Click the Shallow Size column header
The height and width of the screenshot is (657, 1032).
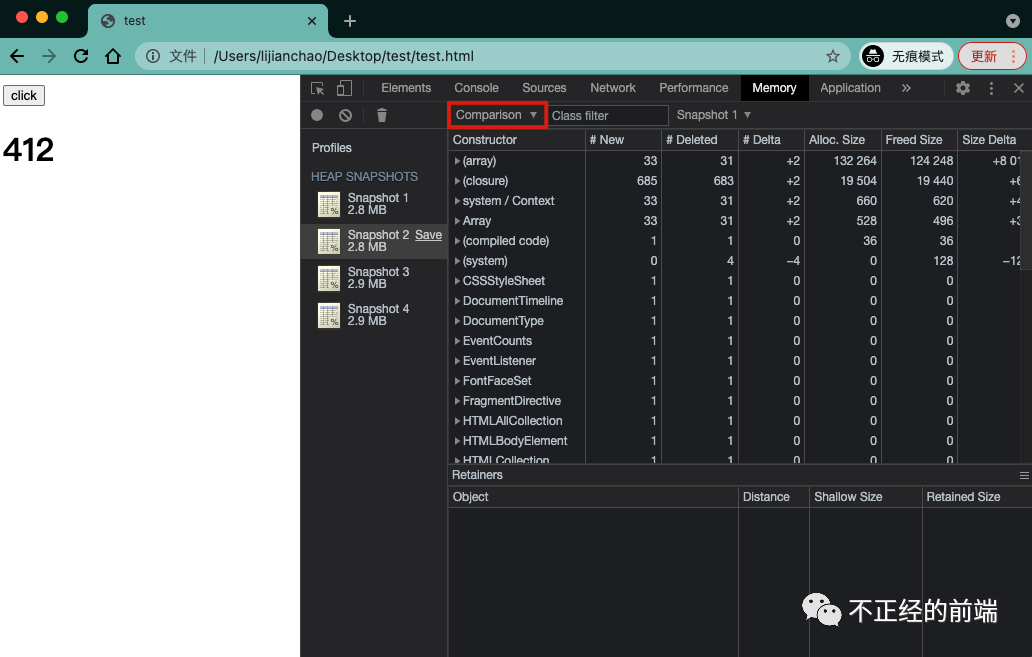point(865,497)
